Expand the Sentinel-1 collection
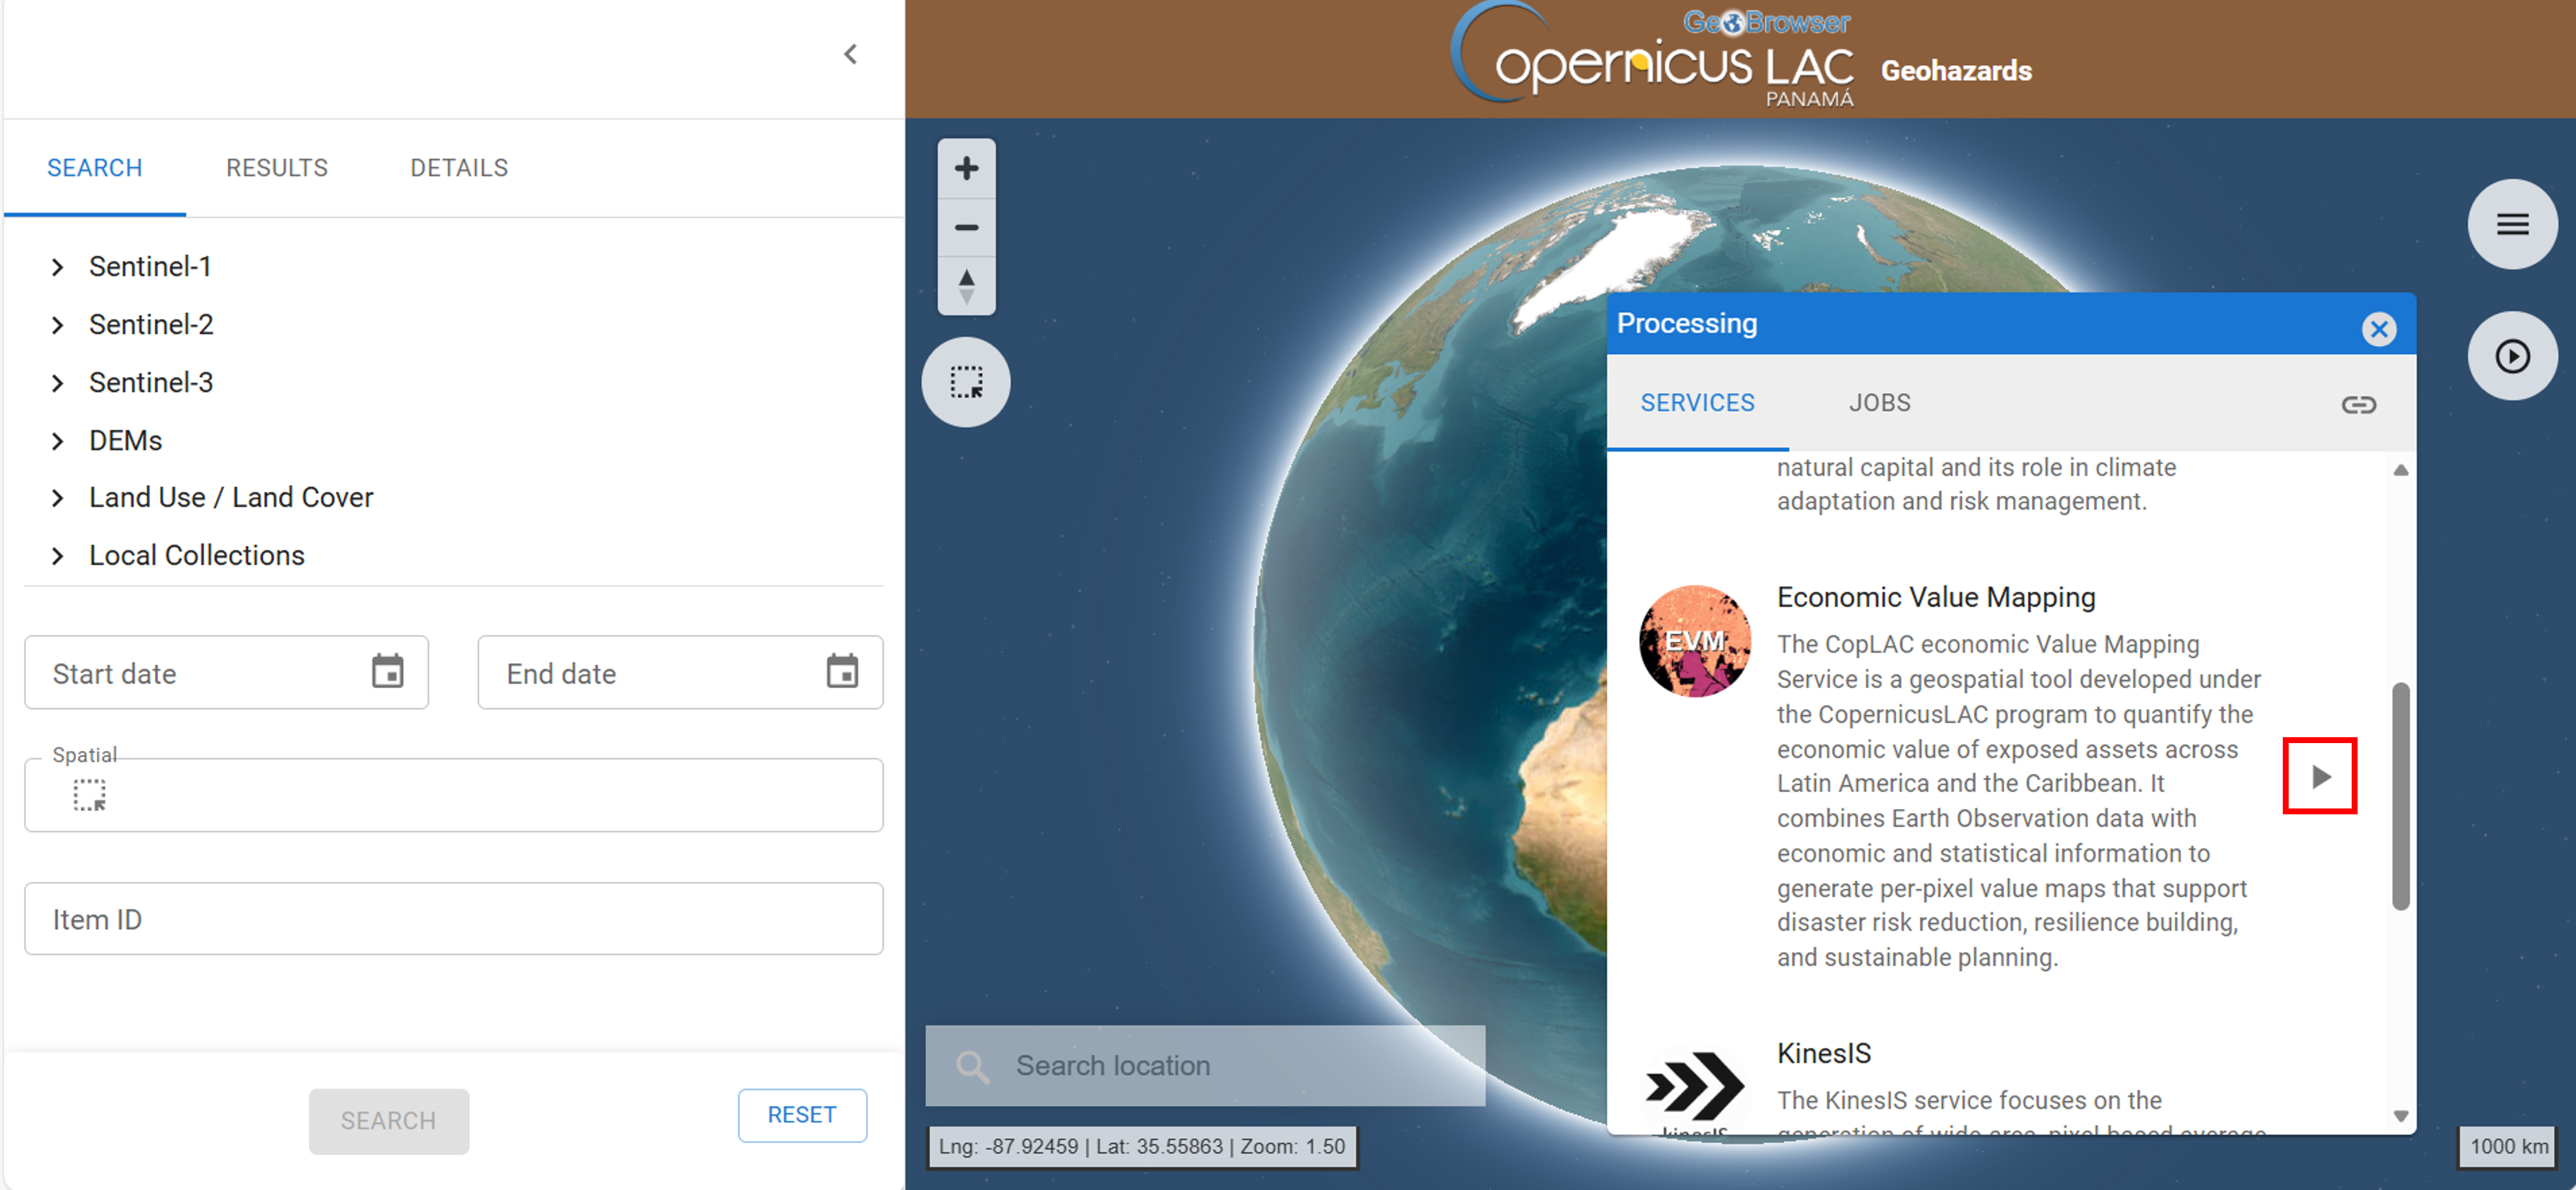This screenshot has height=1190, width=2576. click(58, 267)
